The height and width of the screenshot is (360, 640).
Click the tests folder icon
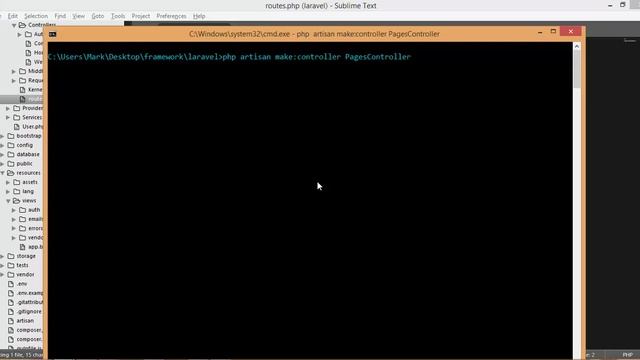[x=11, y=265]
